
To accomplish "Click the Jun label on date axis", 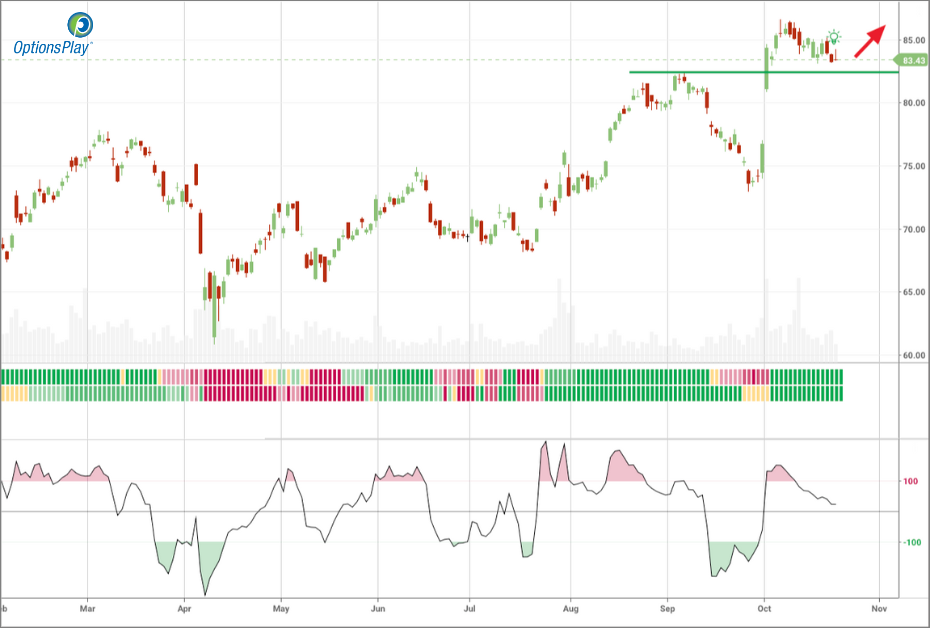I will point(378,607).
